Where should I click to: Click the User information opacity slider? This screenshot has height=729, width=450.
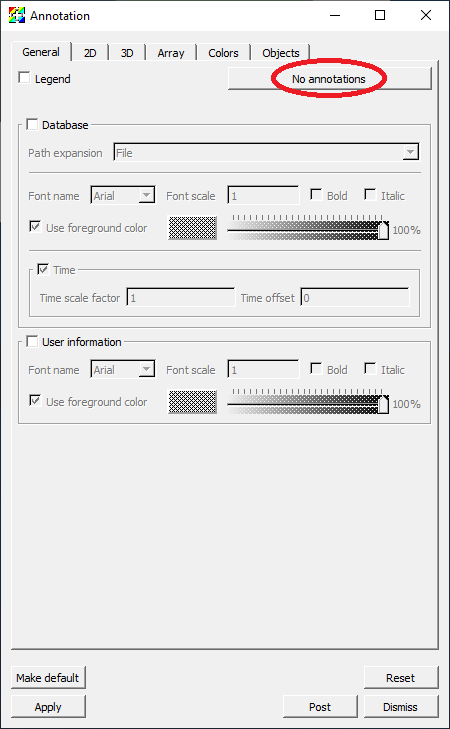pyautogui.click(x=308, y=401)
